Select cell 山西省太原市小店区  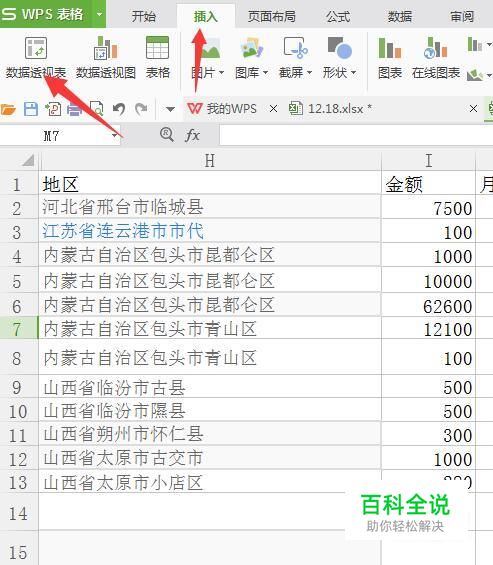click(210, 482)
